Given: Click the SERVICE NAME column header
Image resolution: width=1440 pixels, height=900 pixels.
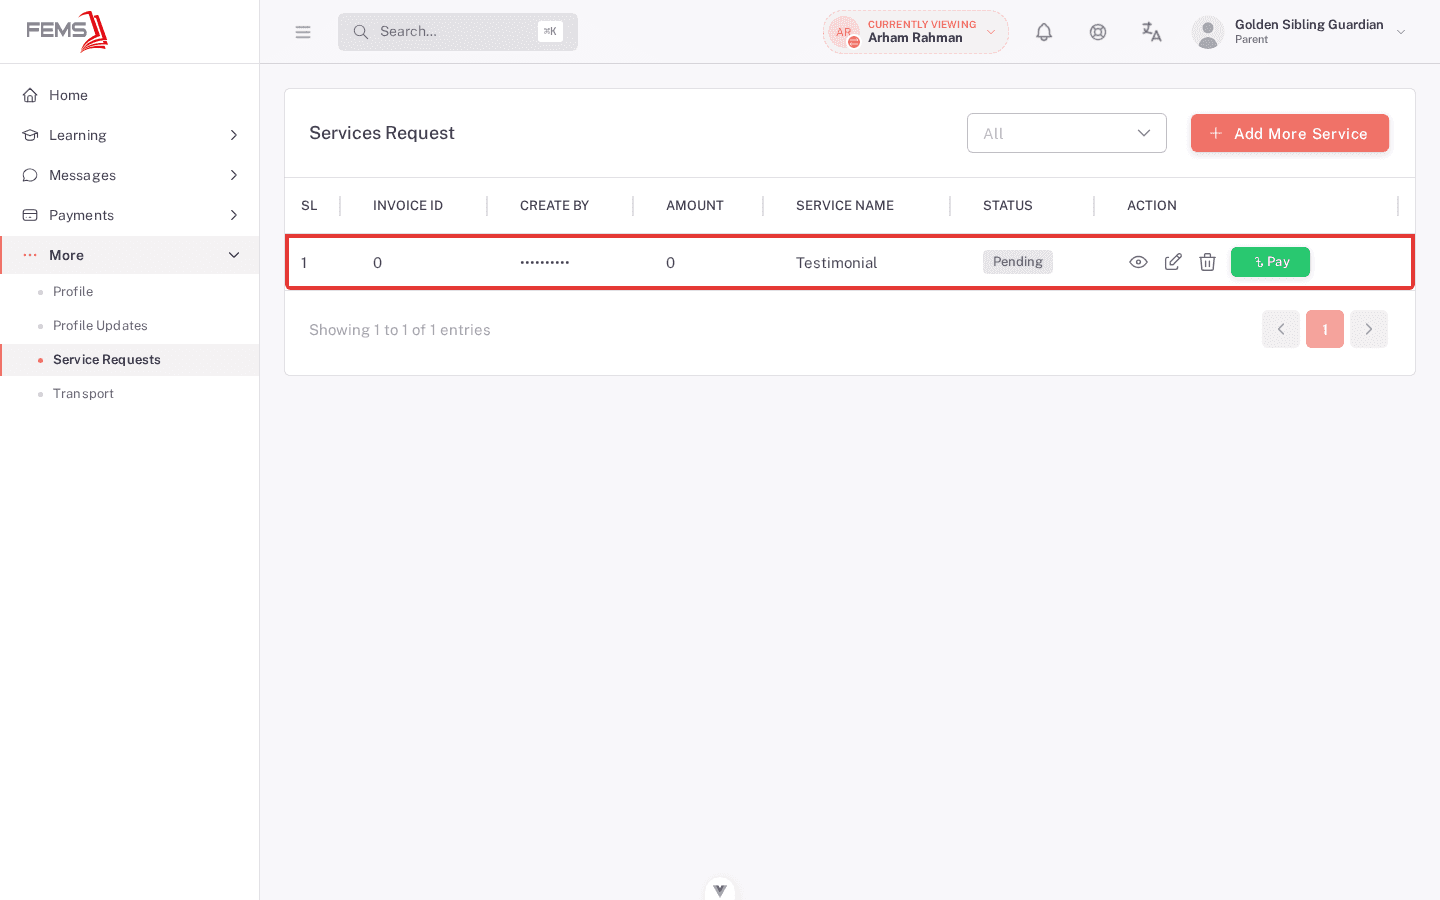Looking at the screenshot, I should point(845,206).
